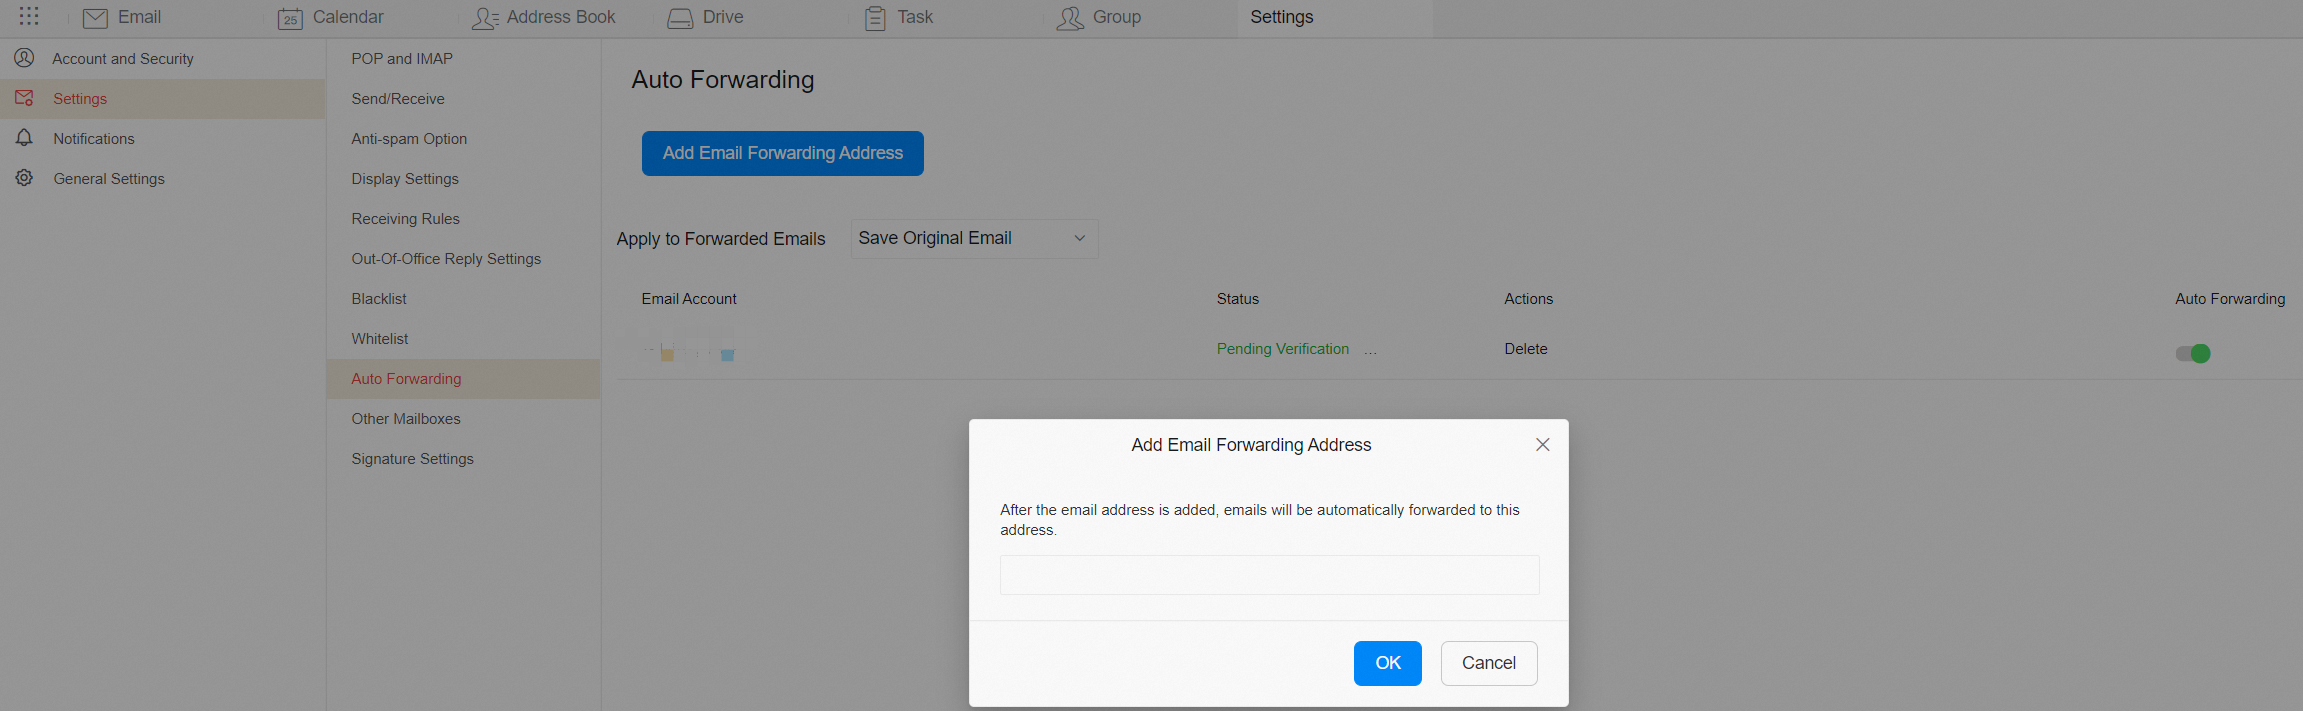Click the Address Book contacts icon
Viewport: 2303px width, 711px height.
point(485,18)
